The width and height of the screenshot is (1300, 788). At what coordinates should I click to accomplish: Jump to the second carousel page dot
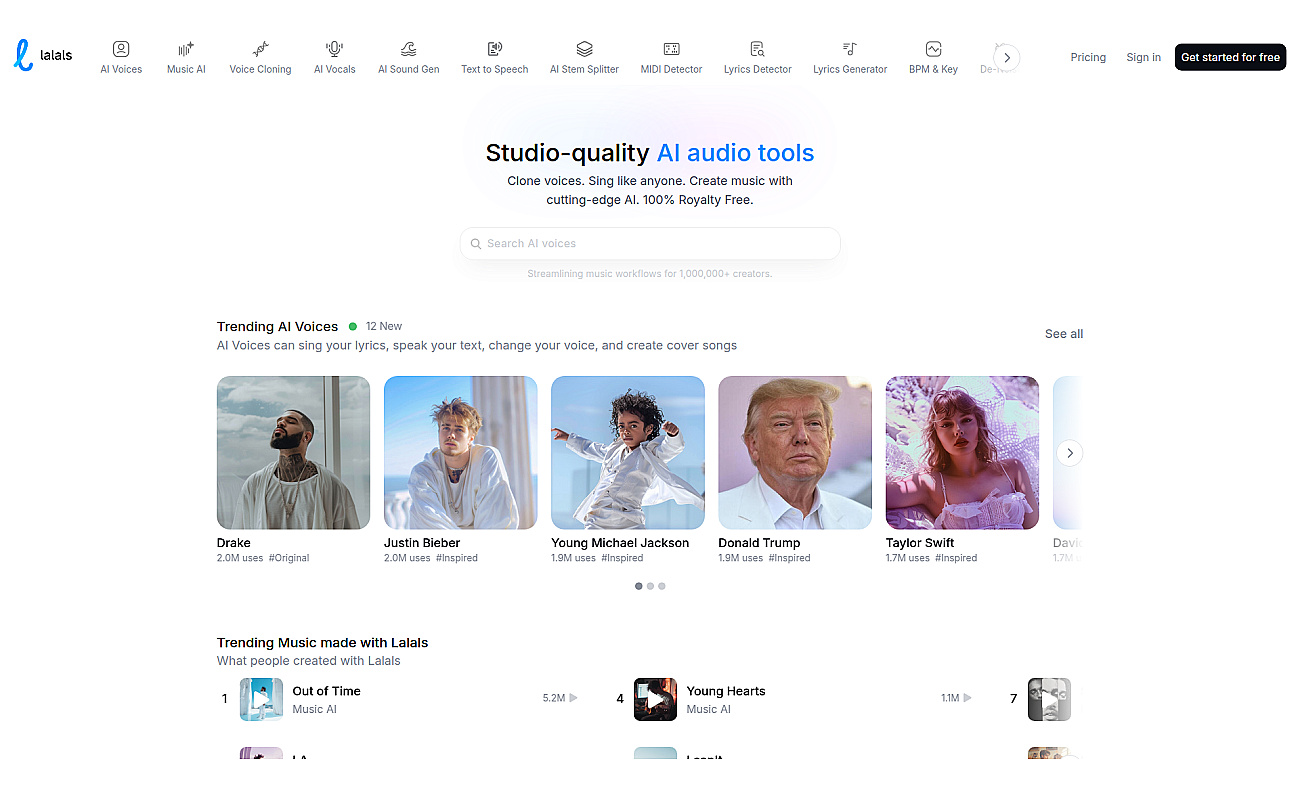(x=650, y=586)
